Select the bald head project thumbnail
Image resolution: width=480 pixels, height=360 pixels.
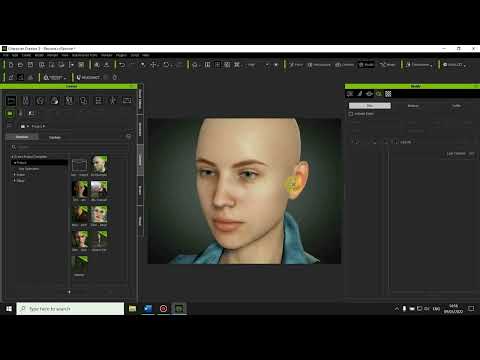(99, 164)
